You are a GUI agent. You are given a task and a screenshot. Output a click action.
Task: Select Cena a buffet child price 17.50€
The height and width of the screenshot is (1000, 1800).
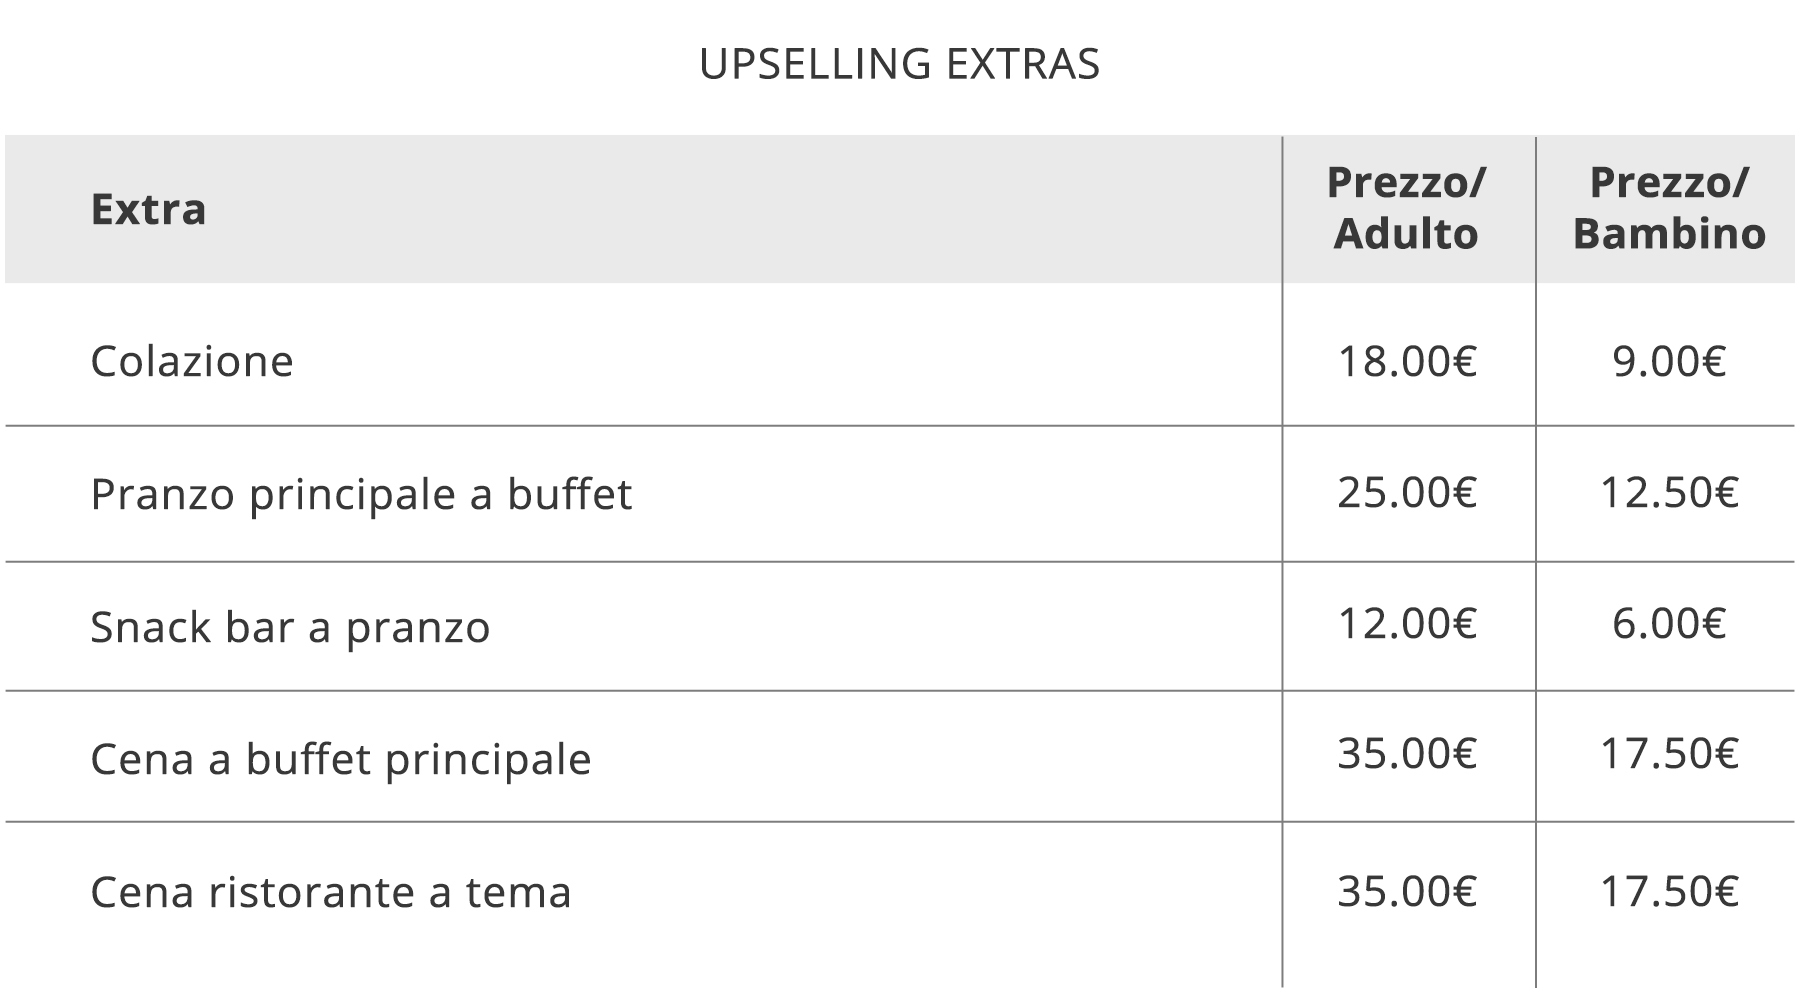pyautogui.click(x=1669, y=753)
